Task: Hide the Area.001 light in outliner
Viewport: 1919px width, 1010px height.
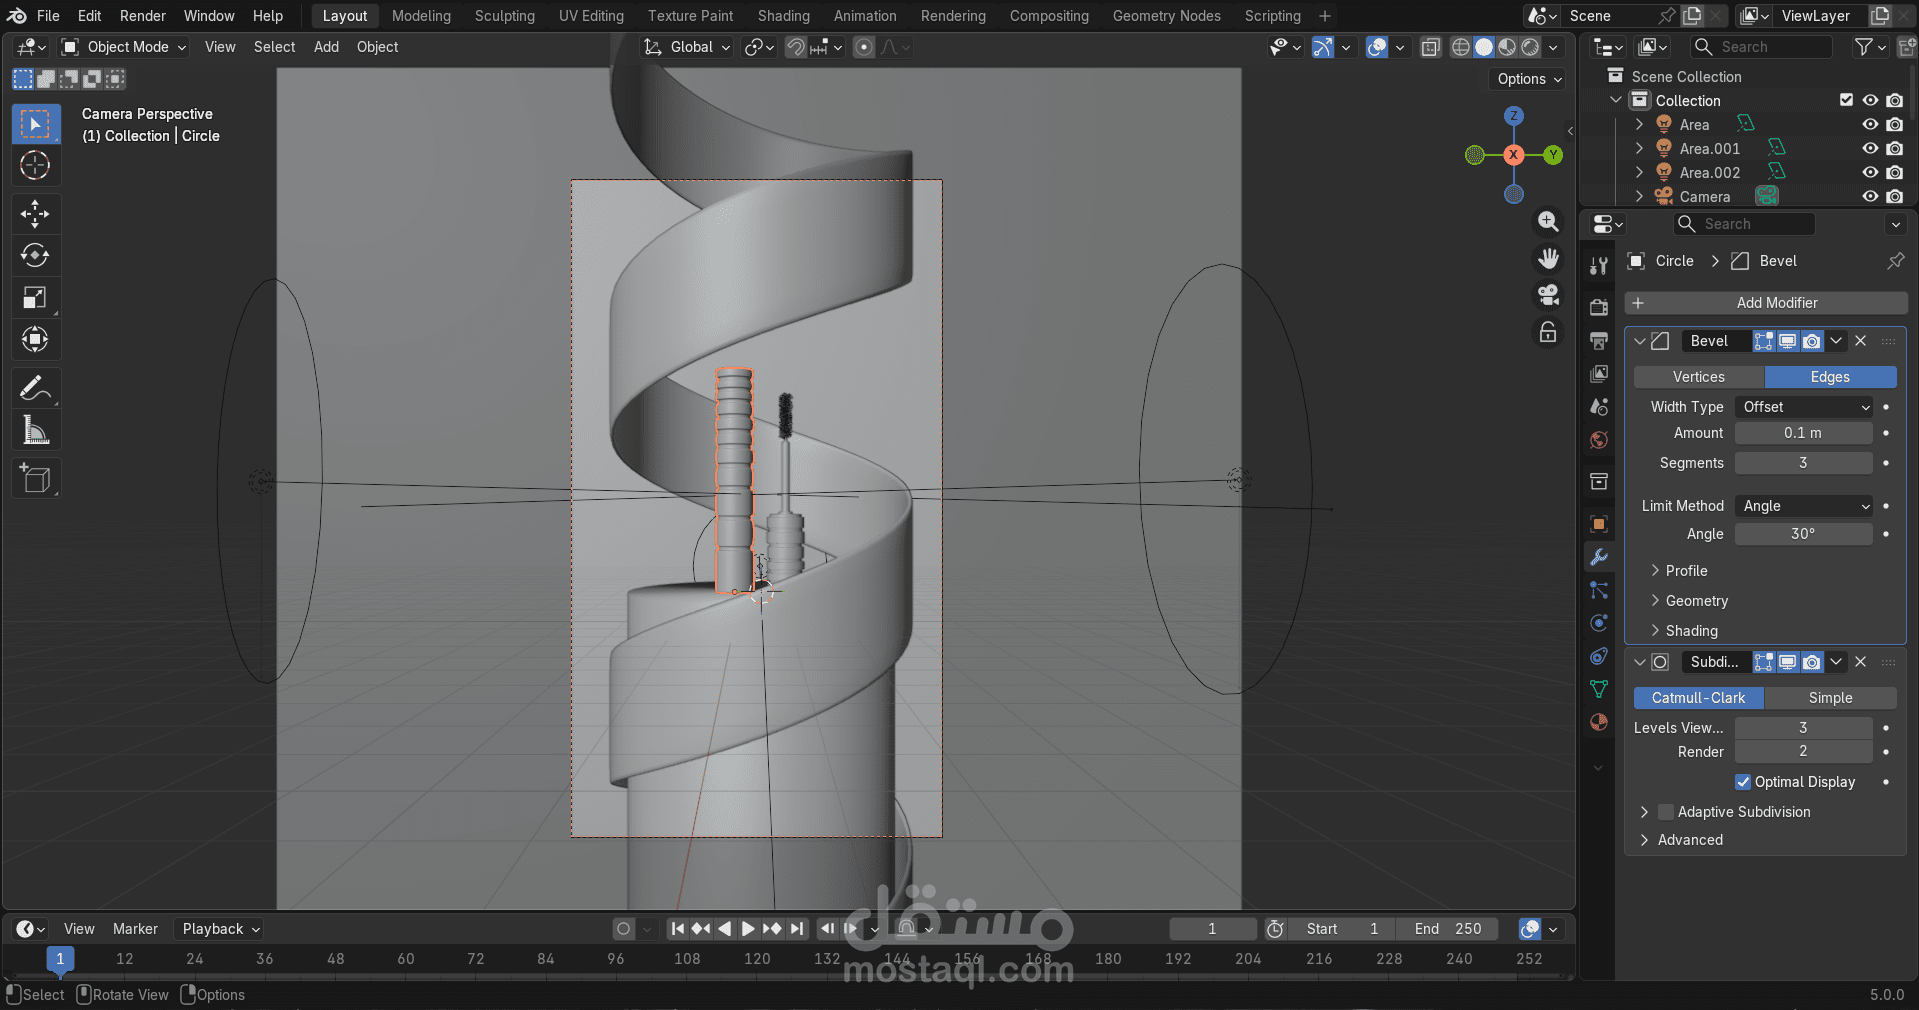Action: click(1869, 149)
